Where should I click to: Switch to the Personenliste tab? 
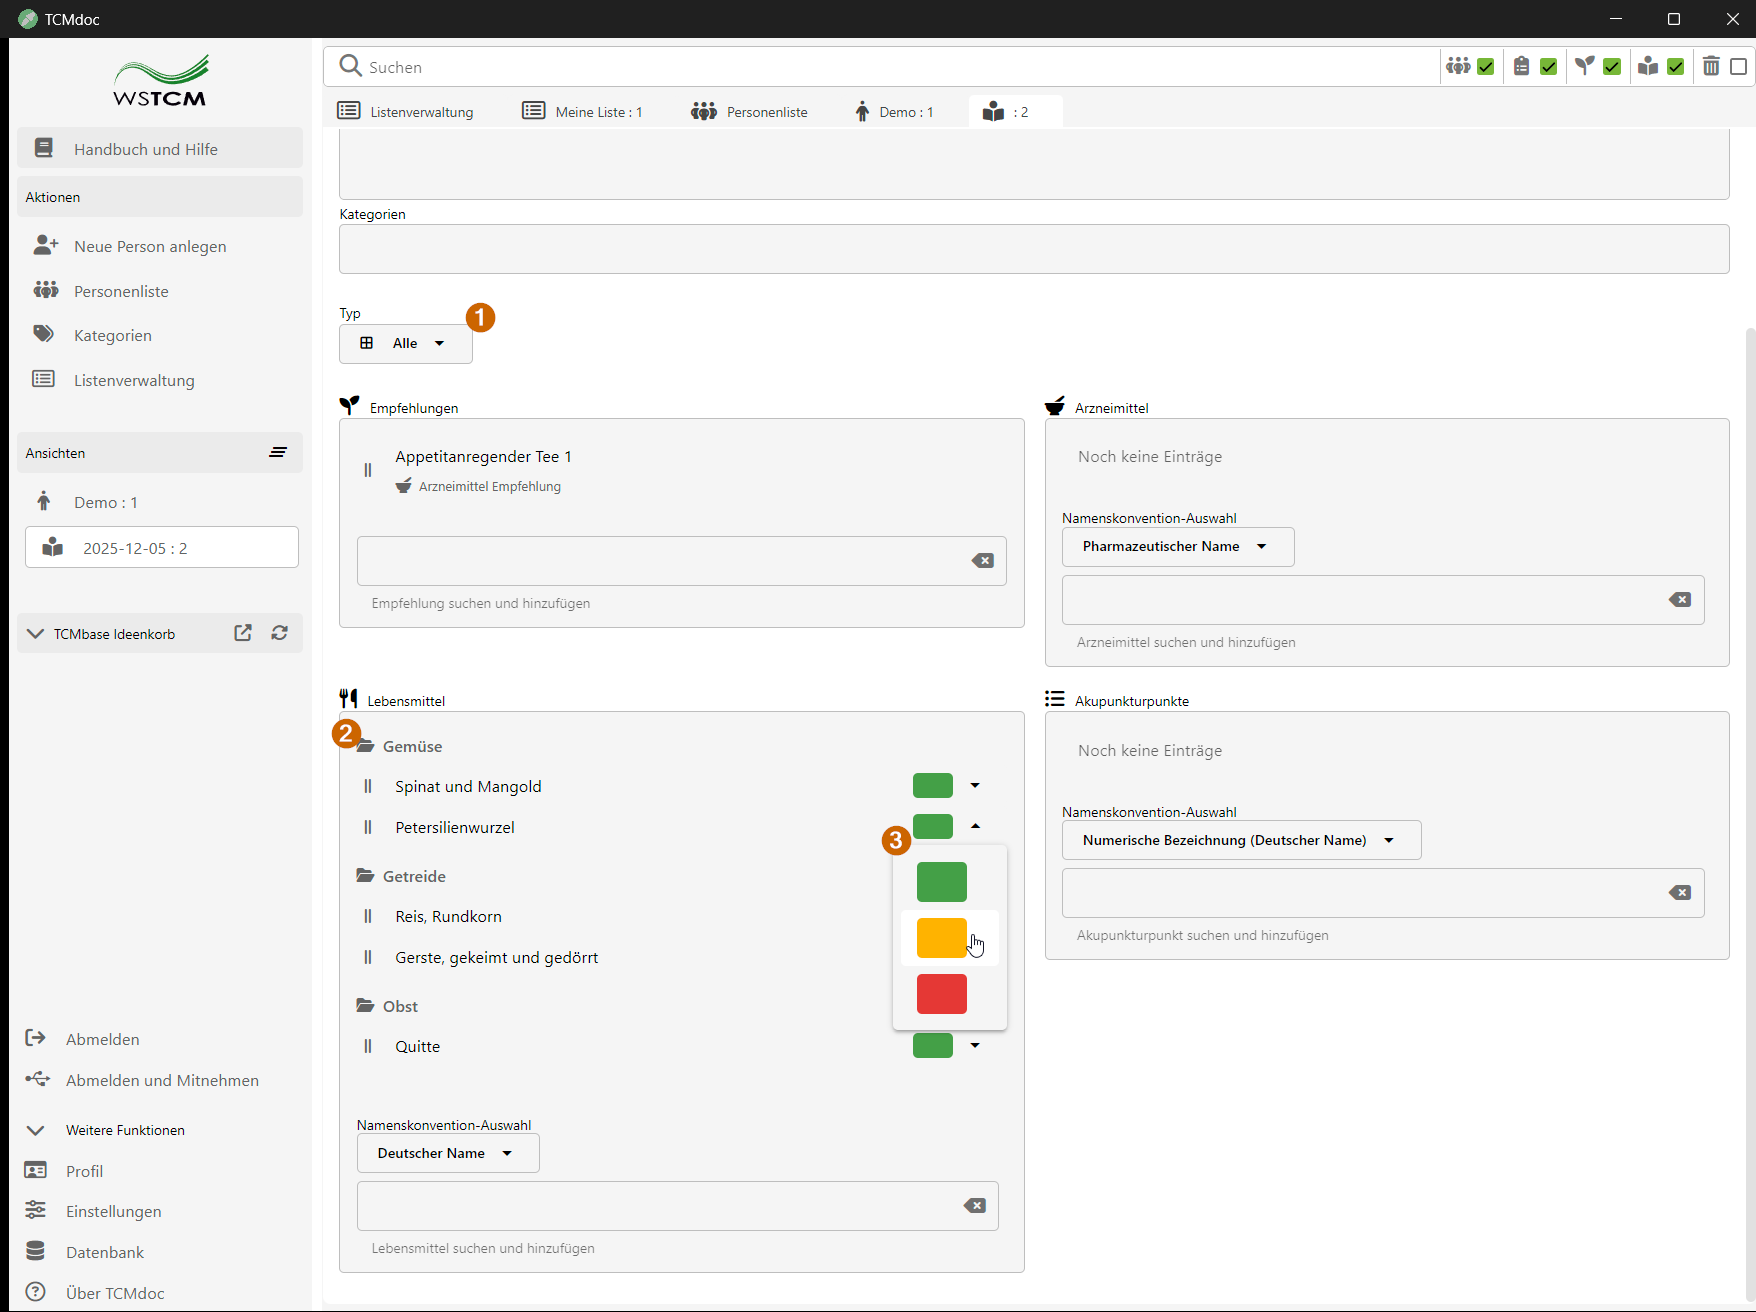749,112
